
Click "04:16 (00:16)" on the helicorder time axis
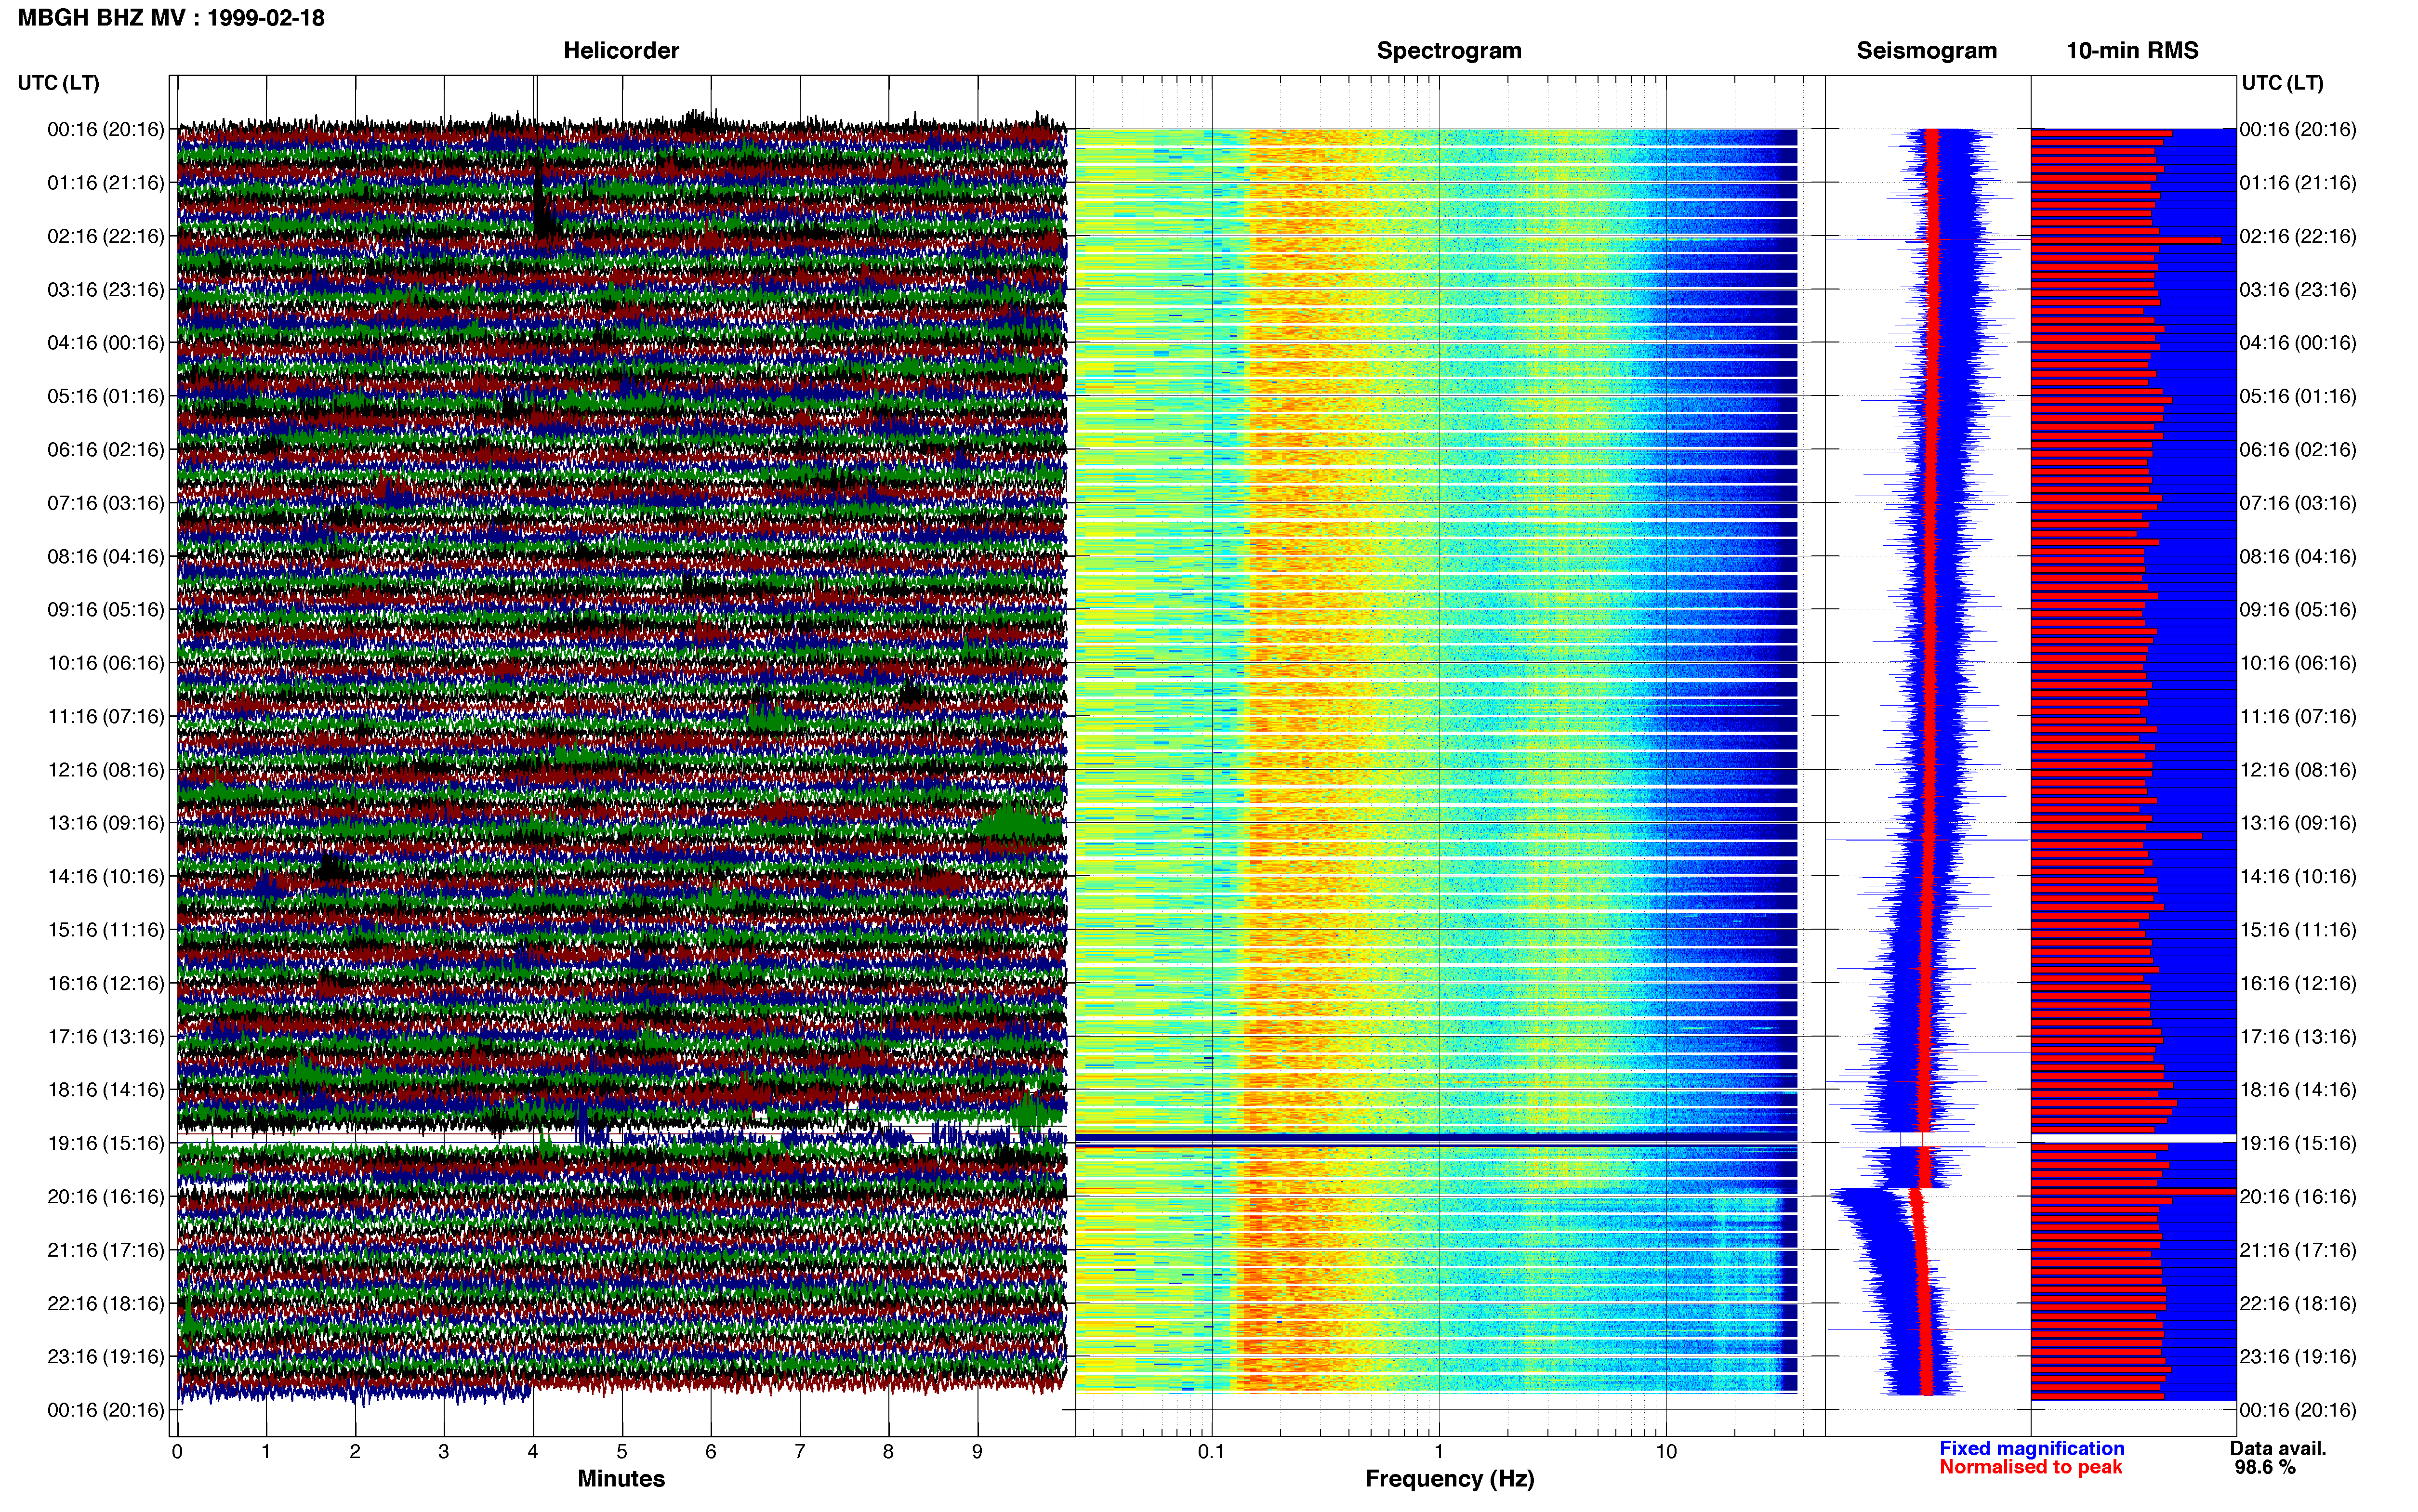click(105, 342)
